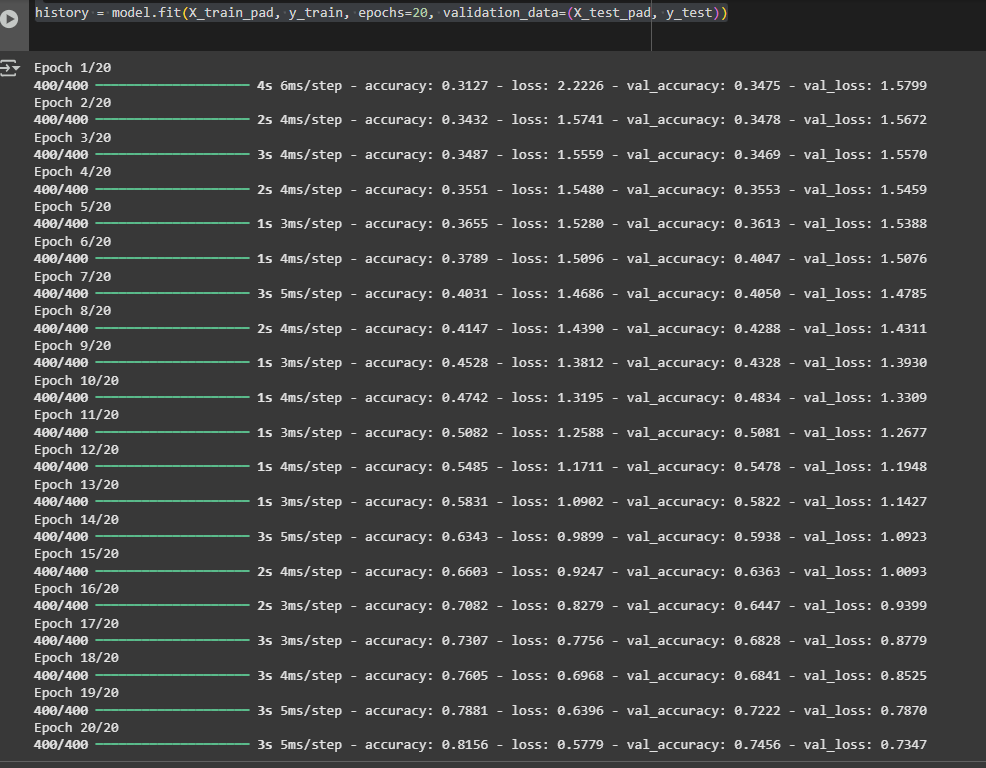Screen dimensions: 986x768
Task: Run the model.fit code cell
Action: pos(9,19)
